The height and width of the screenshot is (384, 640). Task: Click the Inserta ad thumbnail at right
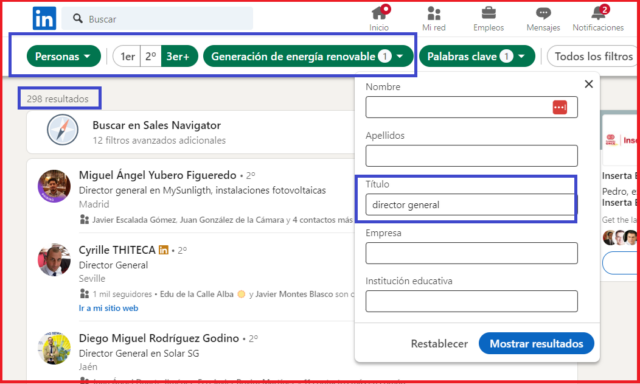click(621, 140)
